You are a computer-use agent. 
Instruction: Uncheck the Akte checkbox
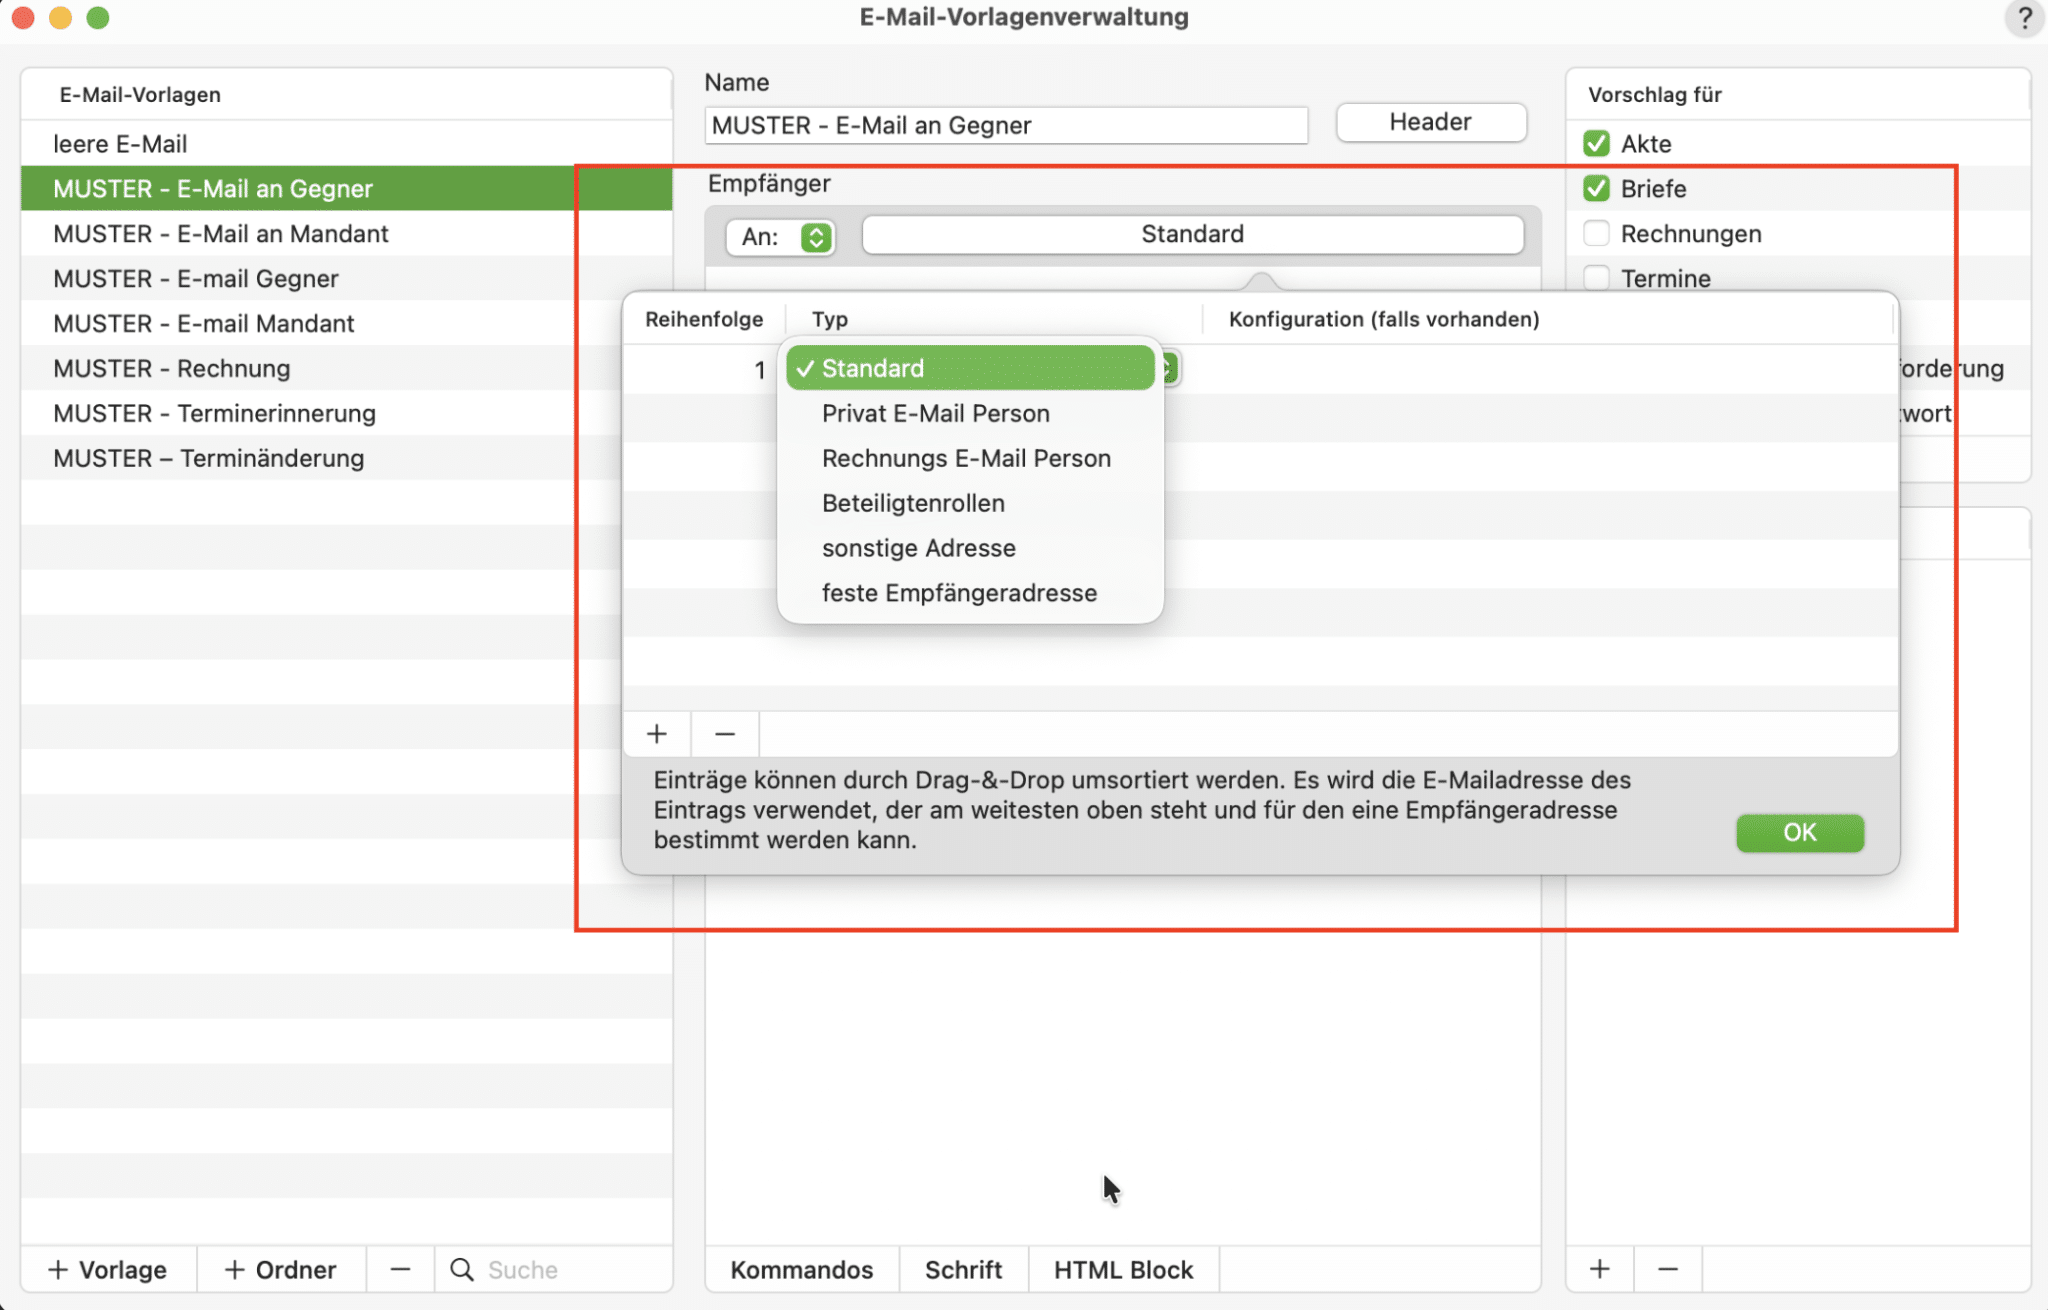[1596, 144]
